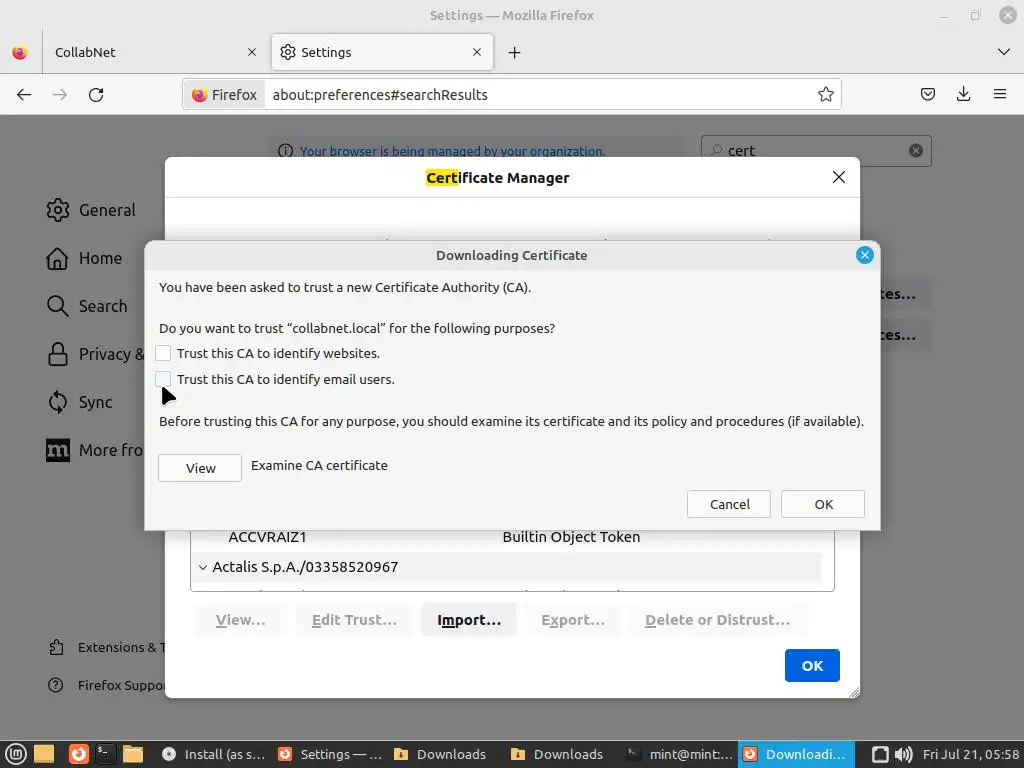The height and width of the screenshot is (768, 1024).
Task: Reload the current page
Action: [96, 95]
